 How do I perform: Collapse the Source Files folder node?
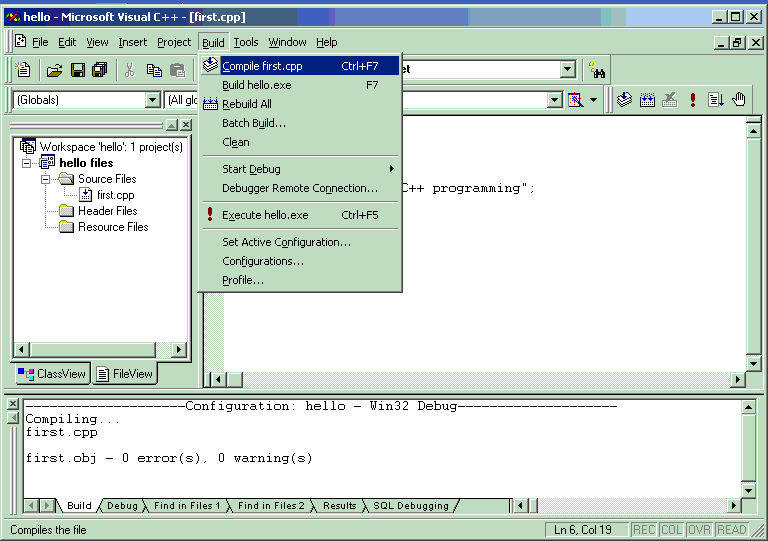click(x=46, y=179)
